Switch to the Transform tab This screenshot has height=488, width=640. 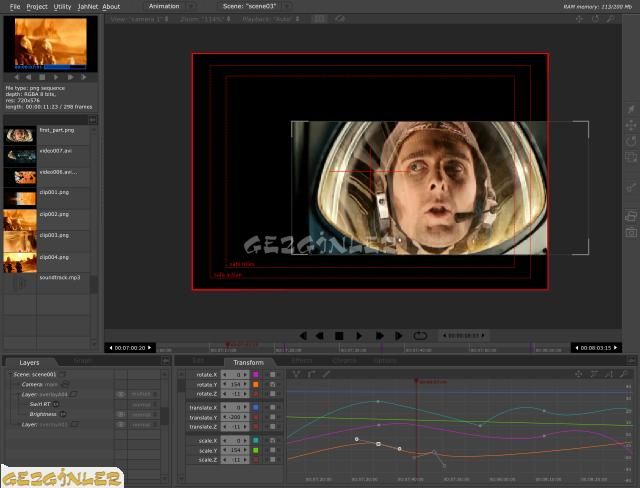click(x=248, y=362)
